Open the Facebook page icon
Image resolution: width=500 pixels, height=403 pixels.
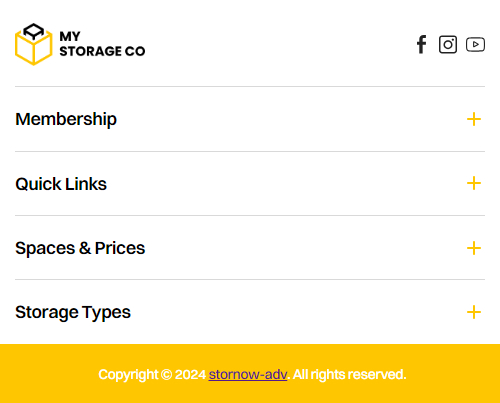pyautogui.click(x=422, y=44)
